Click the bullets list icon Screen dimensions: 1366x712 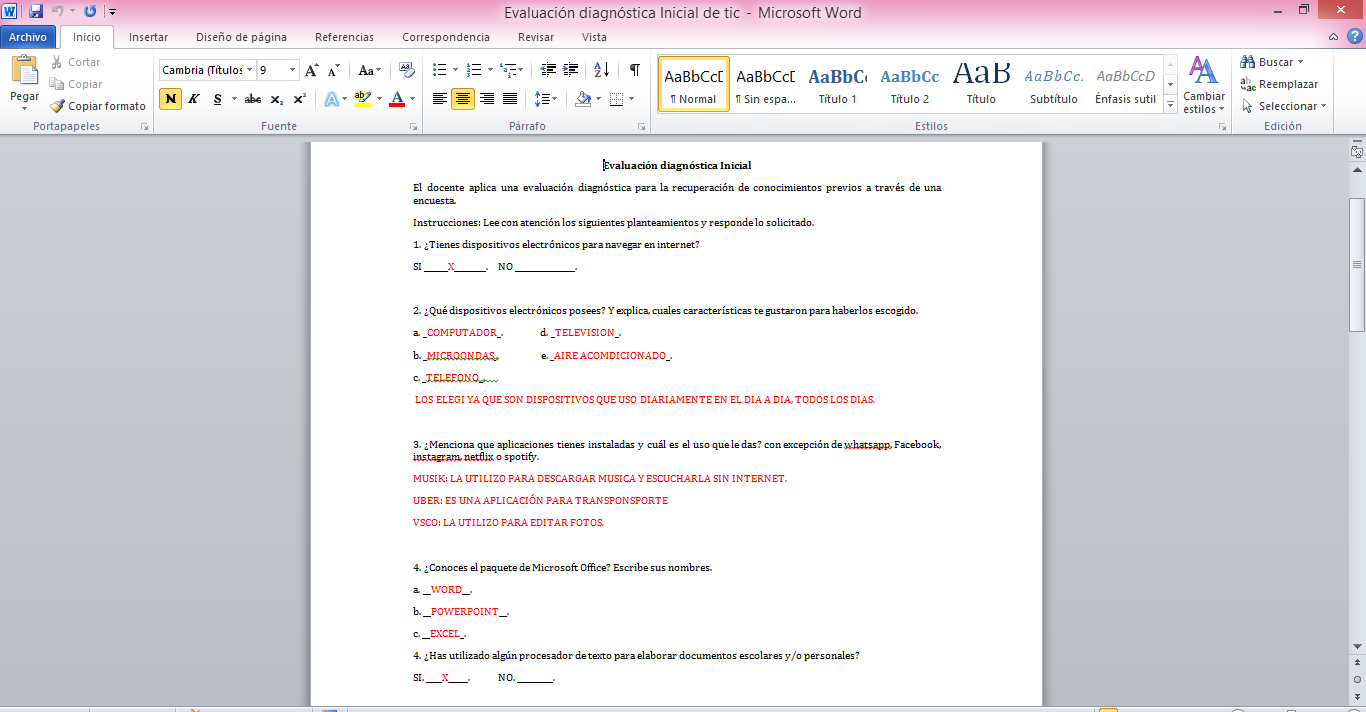tap(439, 70)
